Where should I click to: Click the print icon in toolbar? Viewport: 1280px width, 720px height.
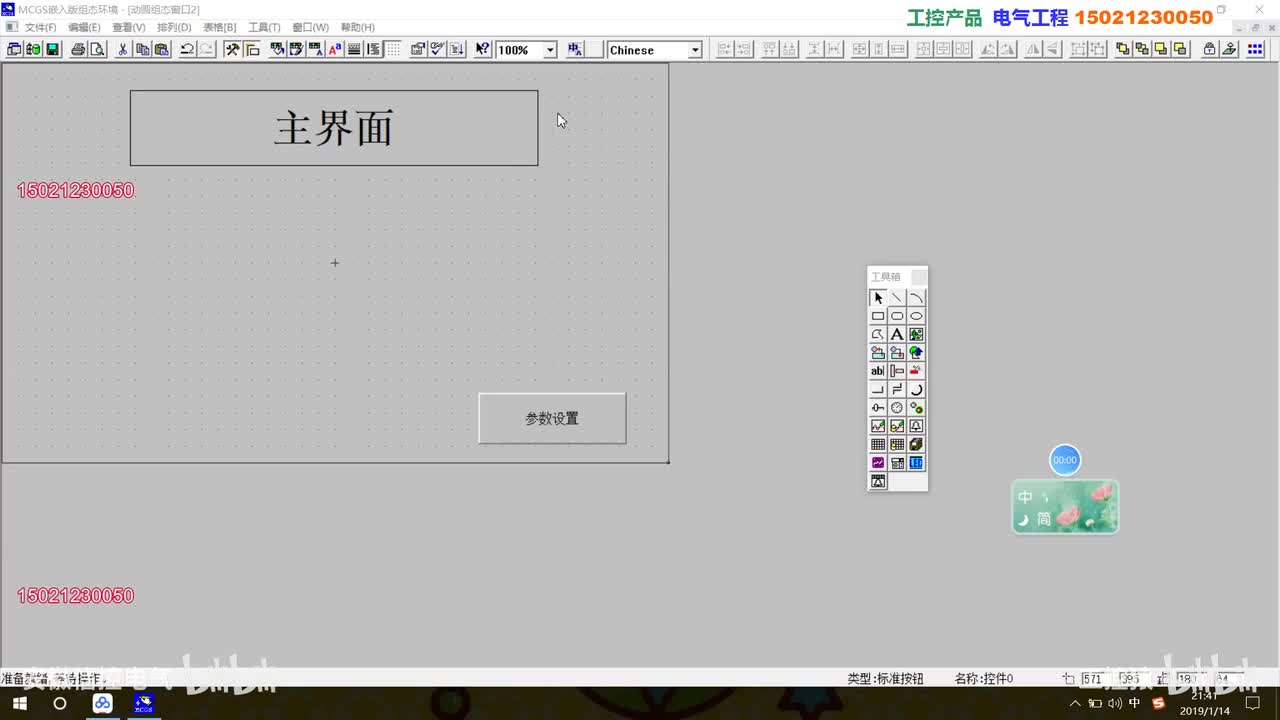pos(78,49)
